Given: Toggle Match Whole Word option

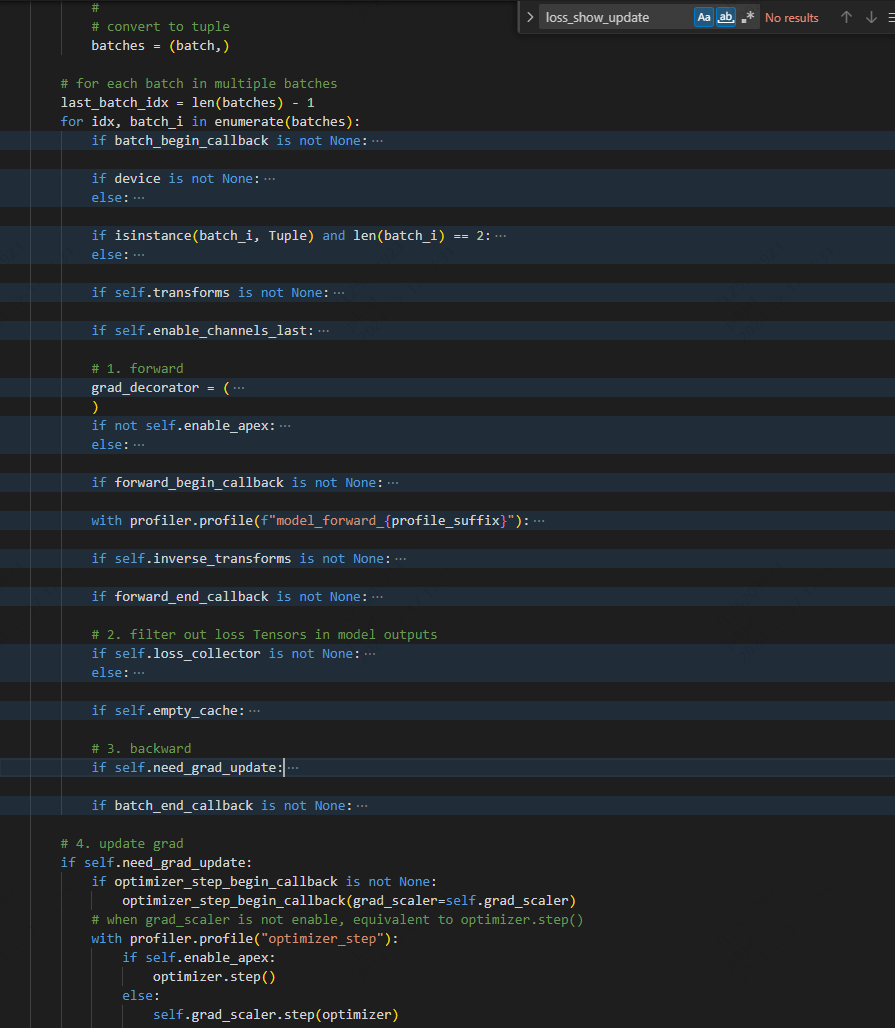Looking at the screenshot, I should tap(726, 17).
